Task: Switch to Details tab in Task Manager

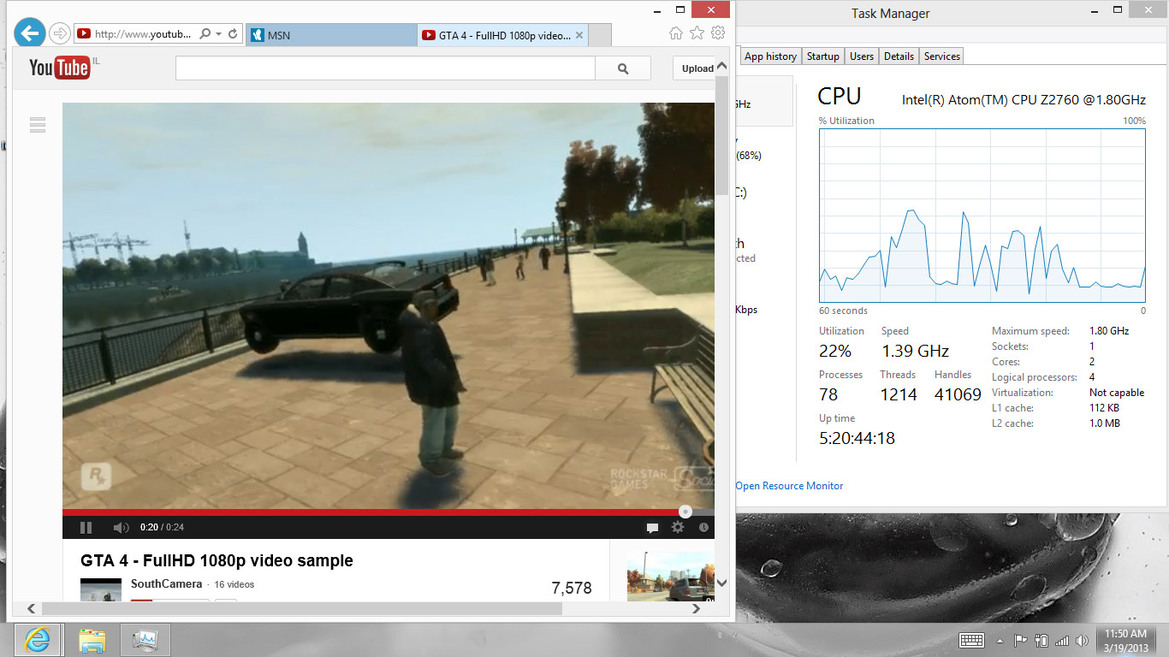Action: (x=898, y=56)
